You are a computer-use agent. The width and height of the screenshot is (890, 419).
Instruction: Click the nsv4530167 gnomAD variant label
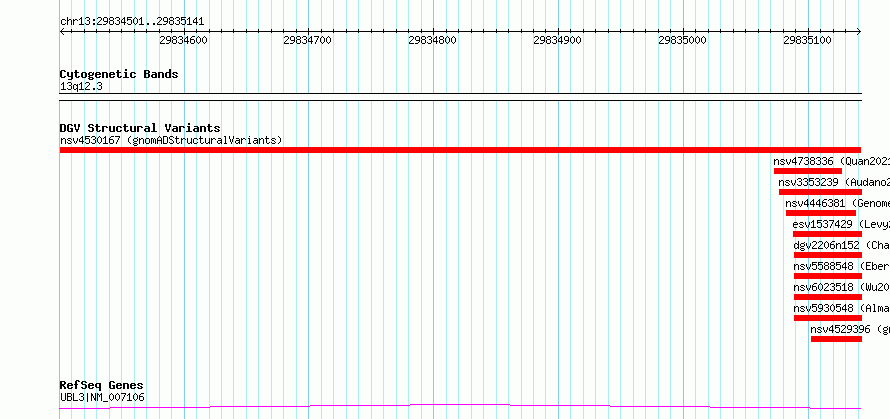point(171,140)
